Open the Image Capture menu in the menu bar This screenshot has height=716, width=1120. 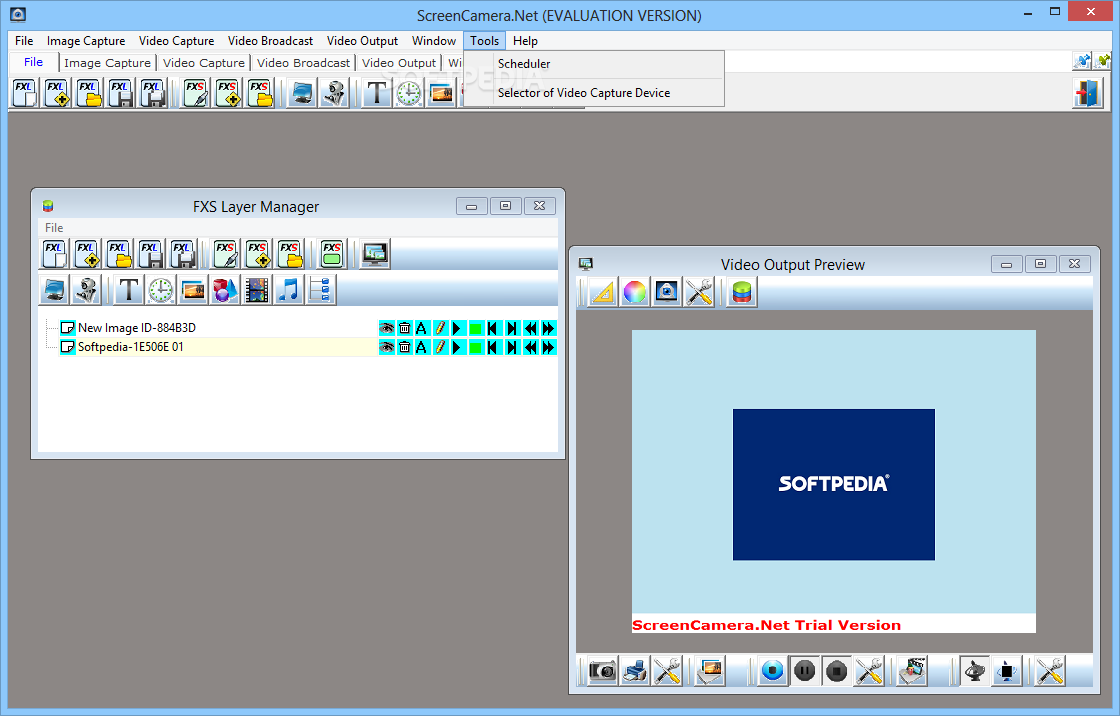point(86,41)
